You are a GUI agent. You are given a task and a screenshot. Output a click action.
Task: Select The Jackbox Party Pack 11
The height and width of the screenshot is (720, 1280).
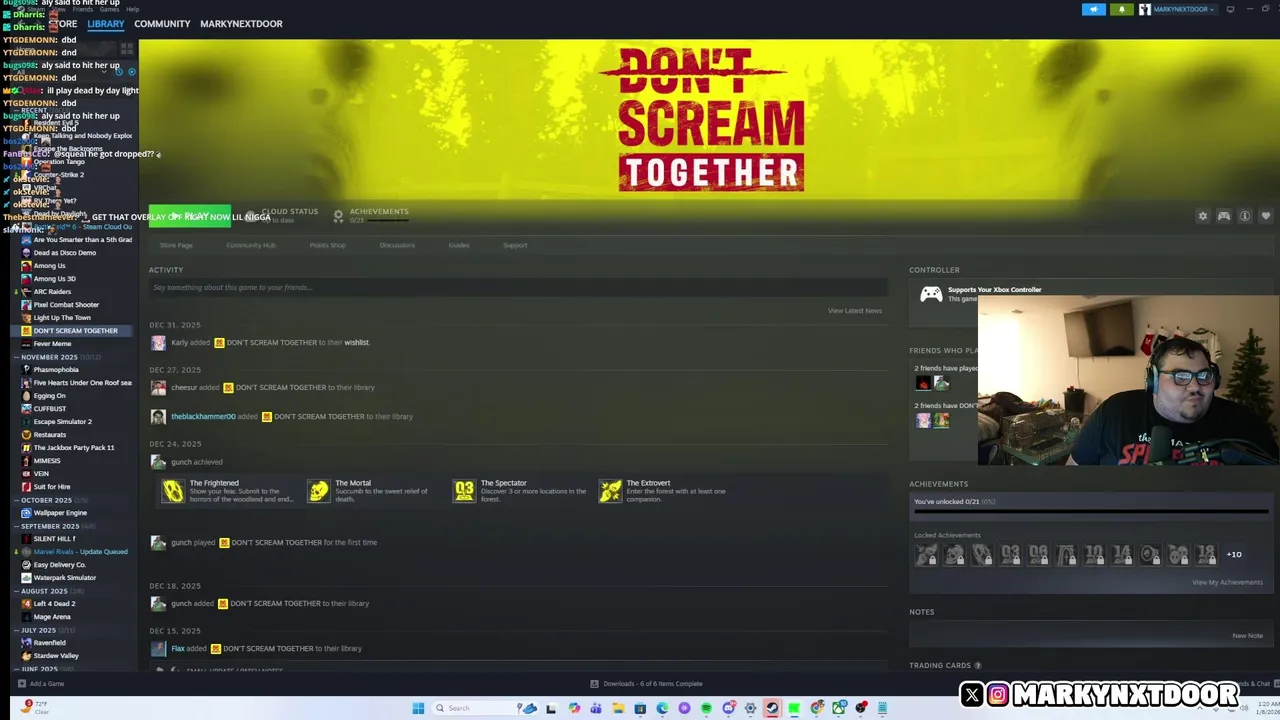[x=74, y=448]
